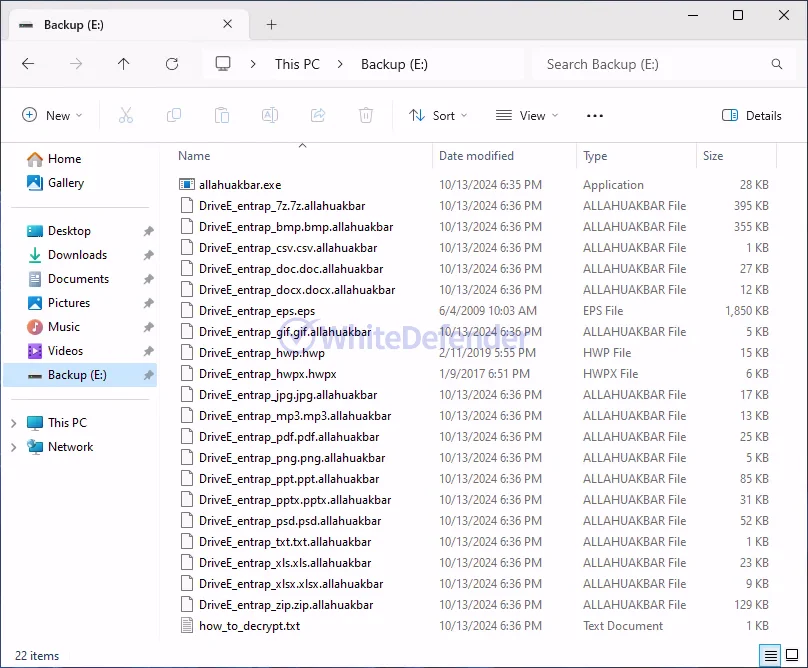Click the Copy icon in toolbar
Image resolution: width=808 pixels, height=668 pixels.
[174, 115]
